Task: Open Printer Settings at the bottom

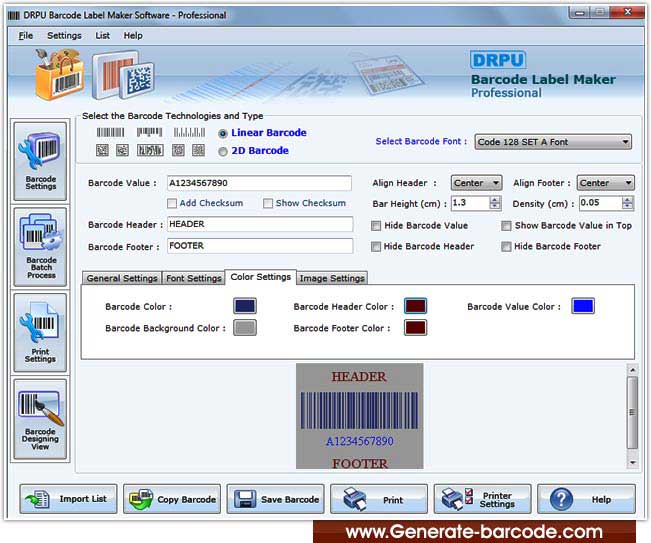Action: pyautogui.click(x=483, y=499)
